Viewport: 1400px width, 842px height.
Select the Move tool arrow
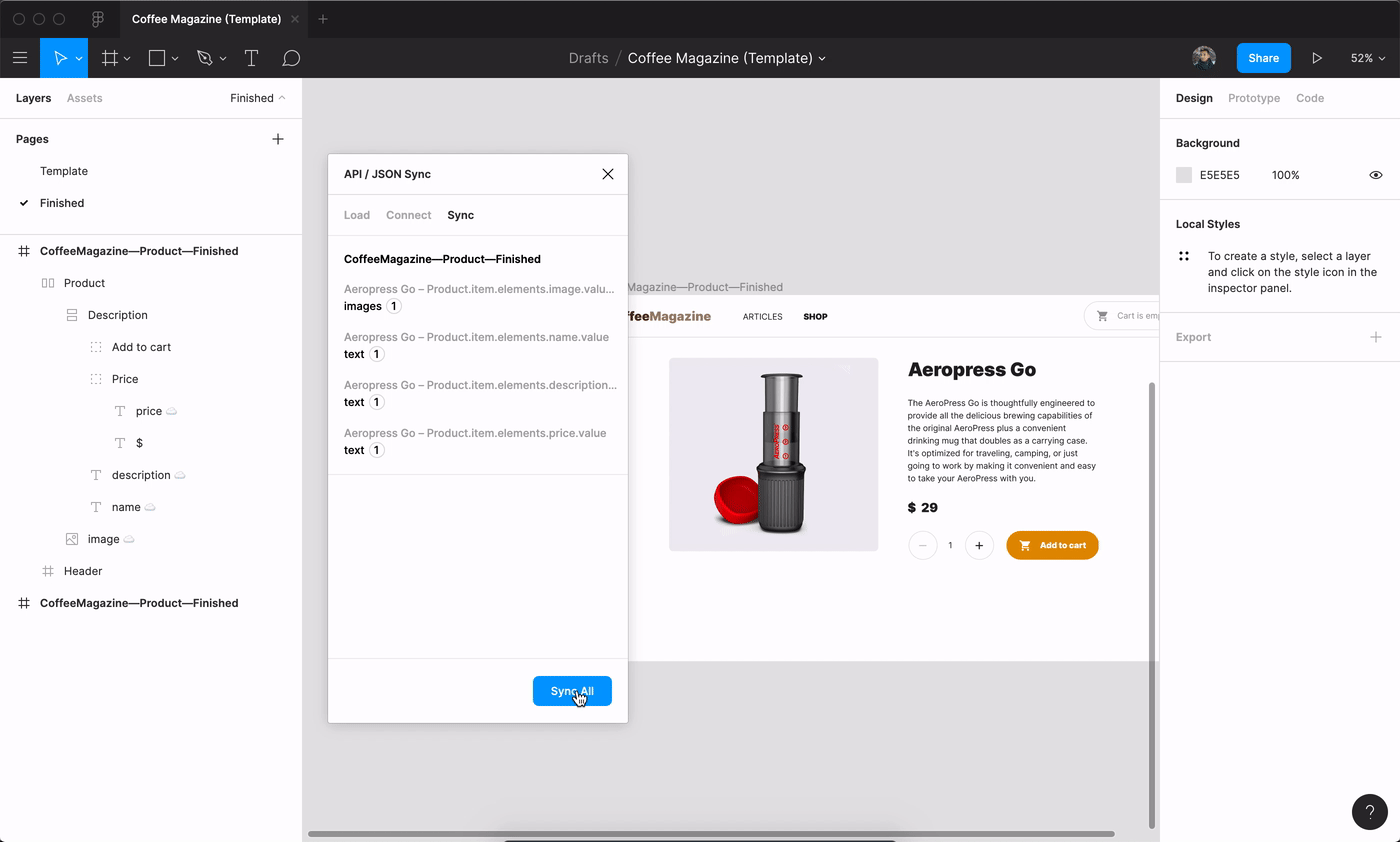tap(60, 58)
